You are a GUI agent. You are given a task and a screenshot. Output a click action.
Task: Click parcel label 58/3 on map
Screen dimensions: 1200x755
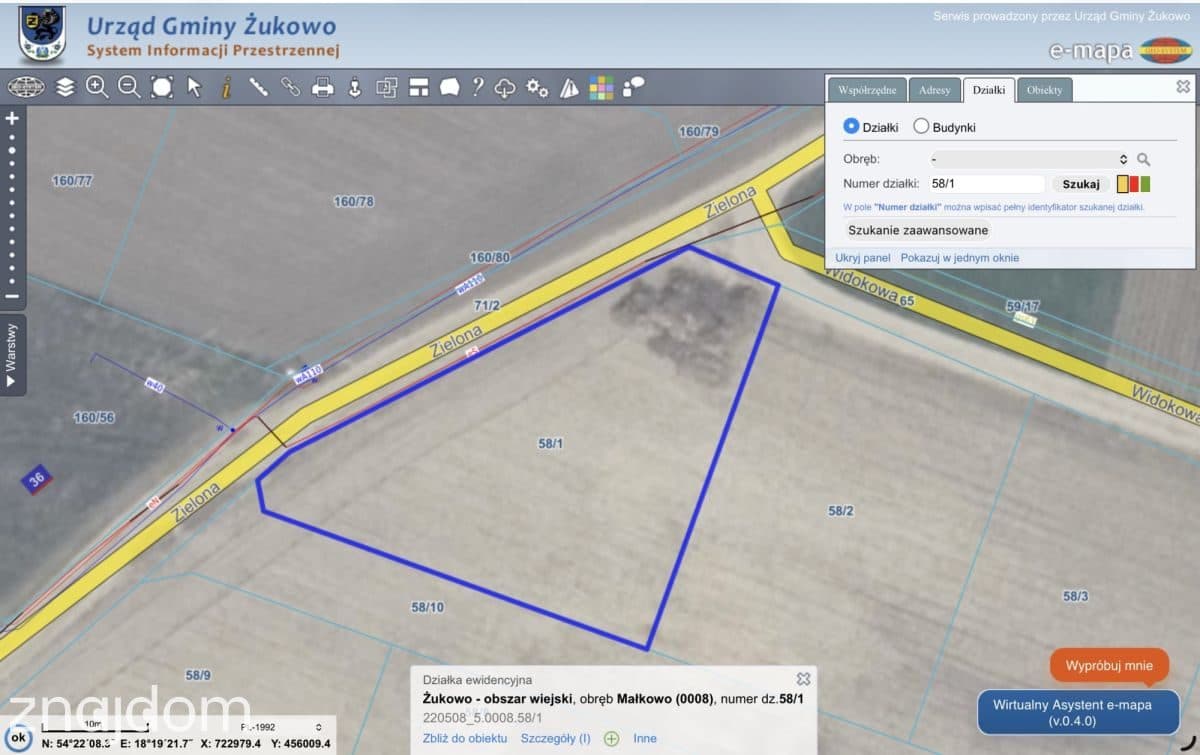1075,596
